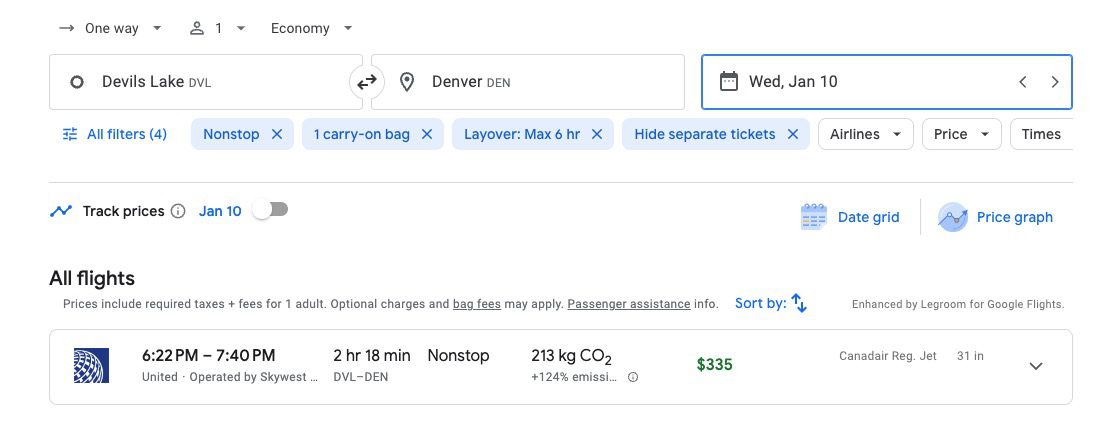Show emissions info for the United flight
This screenshot has height=447, width=1119.
click(x=633, y=377)
